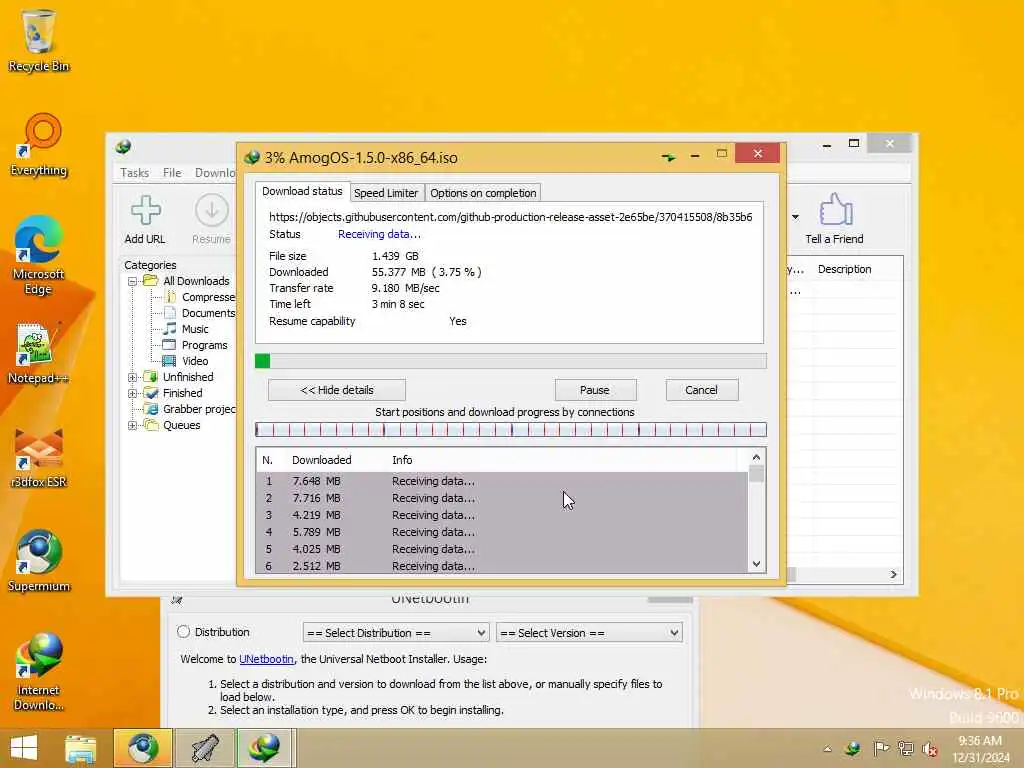This screenshot has height=768, width=1024.
Task: Open the Options on completion tab
Action: click(483, 193)
